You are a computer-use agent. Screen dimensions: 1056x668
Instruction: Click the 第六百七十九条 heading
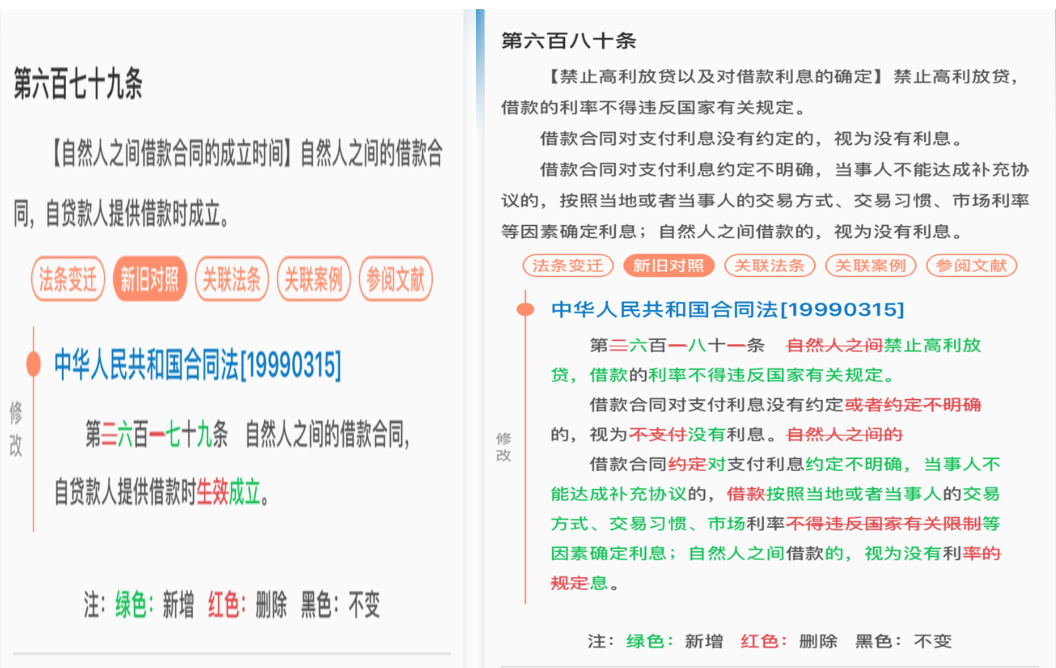point(78,84)
